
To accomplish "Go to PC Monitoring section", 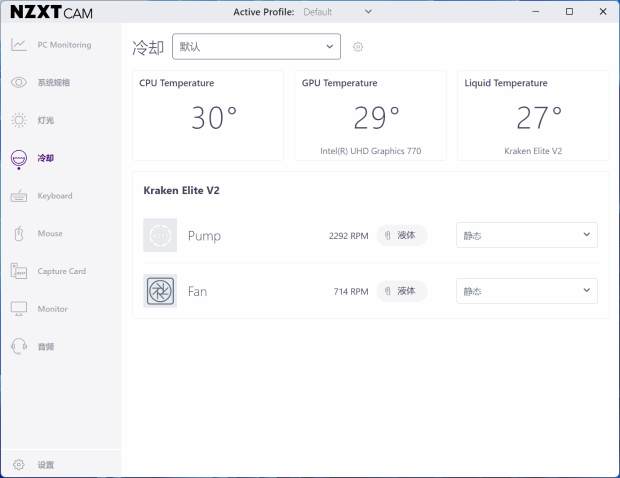I will (64, 45).
